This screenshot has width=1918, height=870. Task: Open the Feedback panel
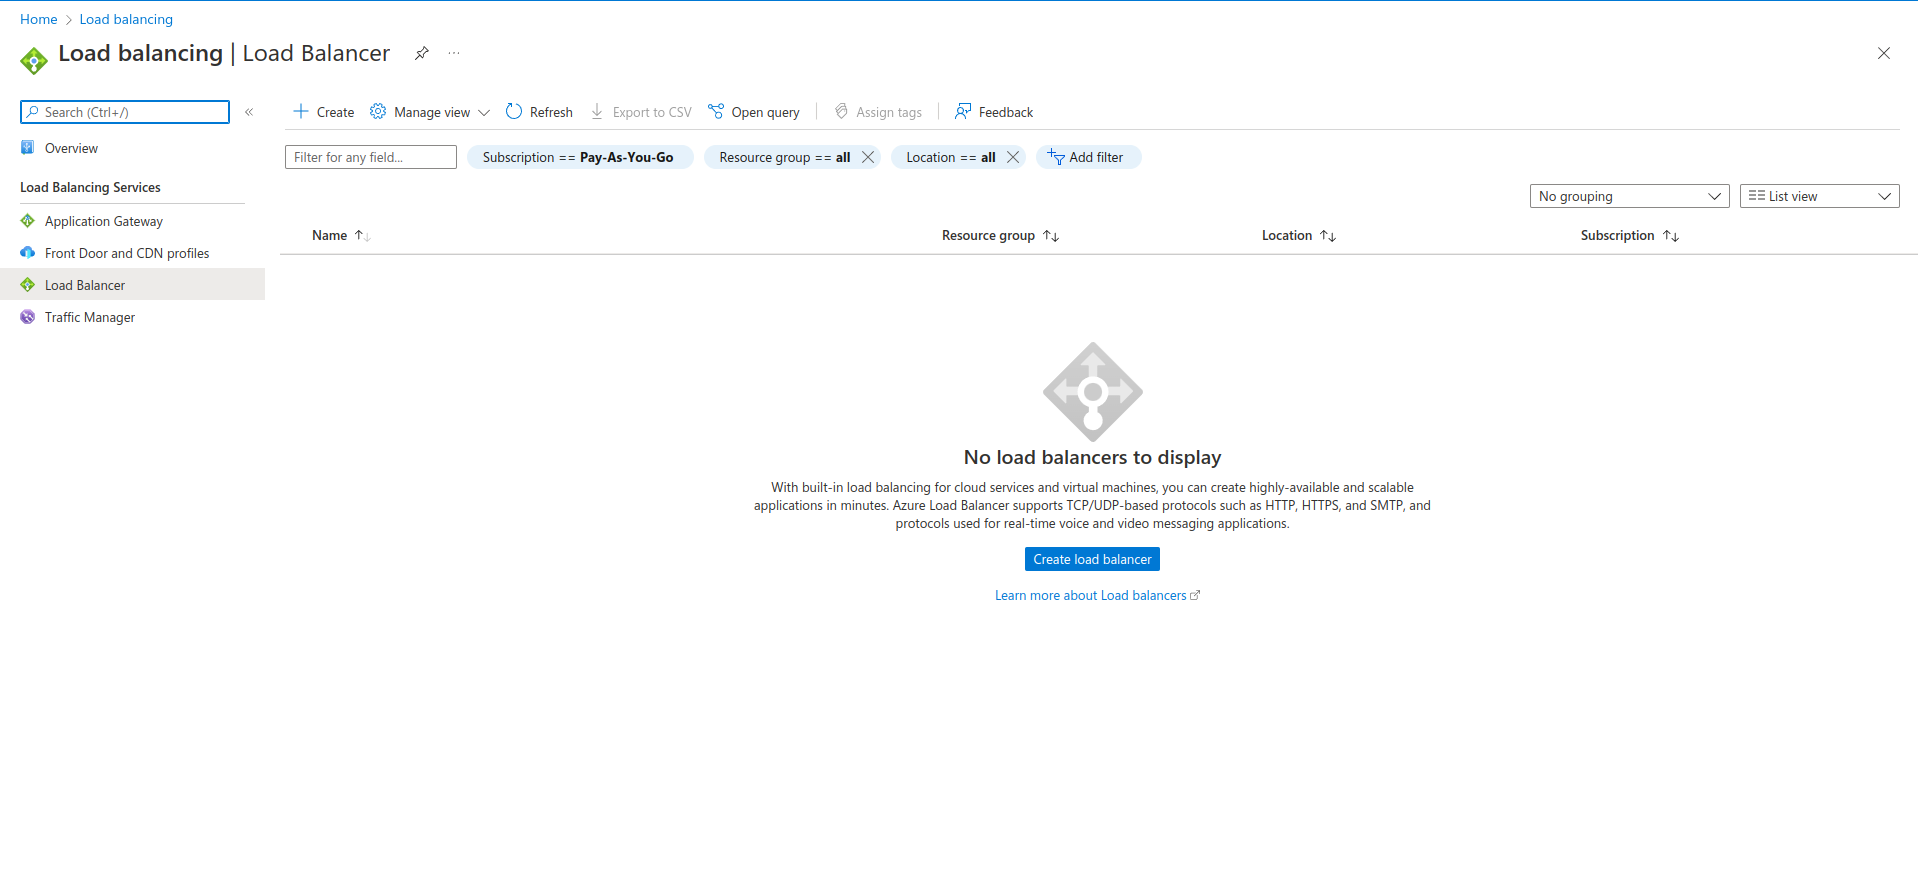994,112
